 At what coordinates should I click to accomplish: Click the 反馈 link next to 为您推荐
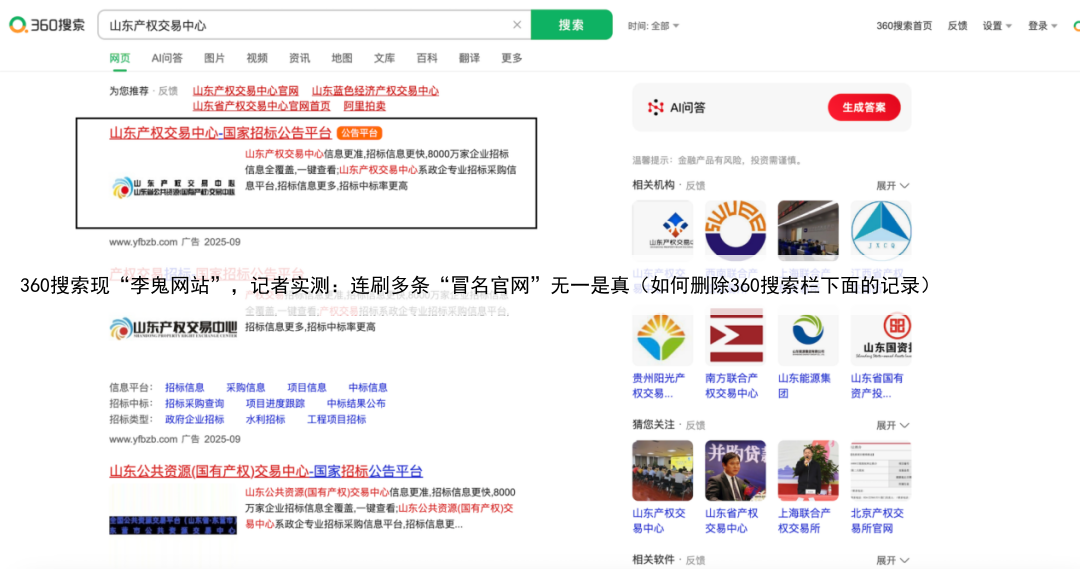coord(168,91)
